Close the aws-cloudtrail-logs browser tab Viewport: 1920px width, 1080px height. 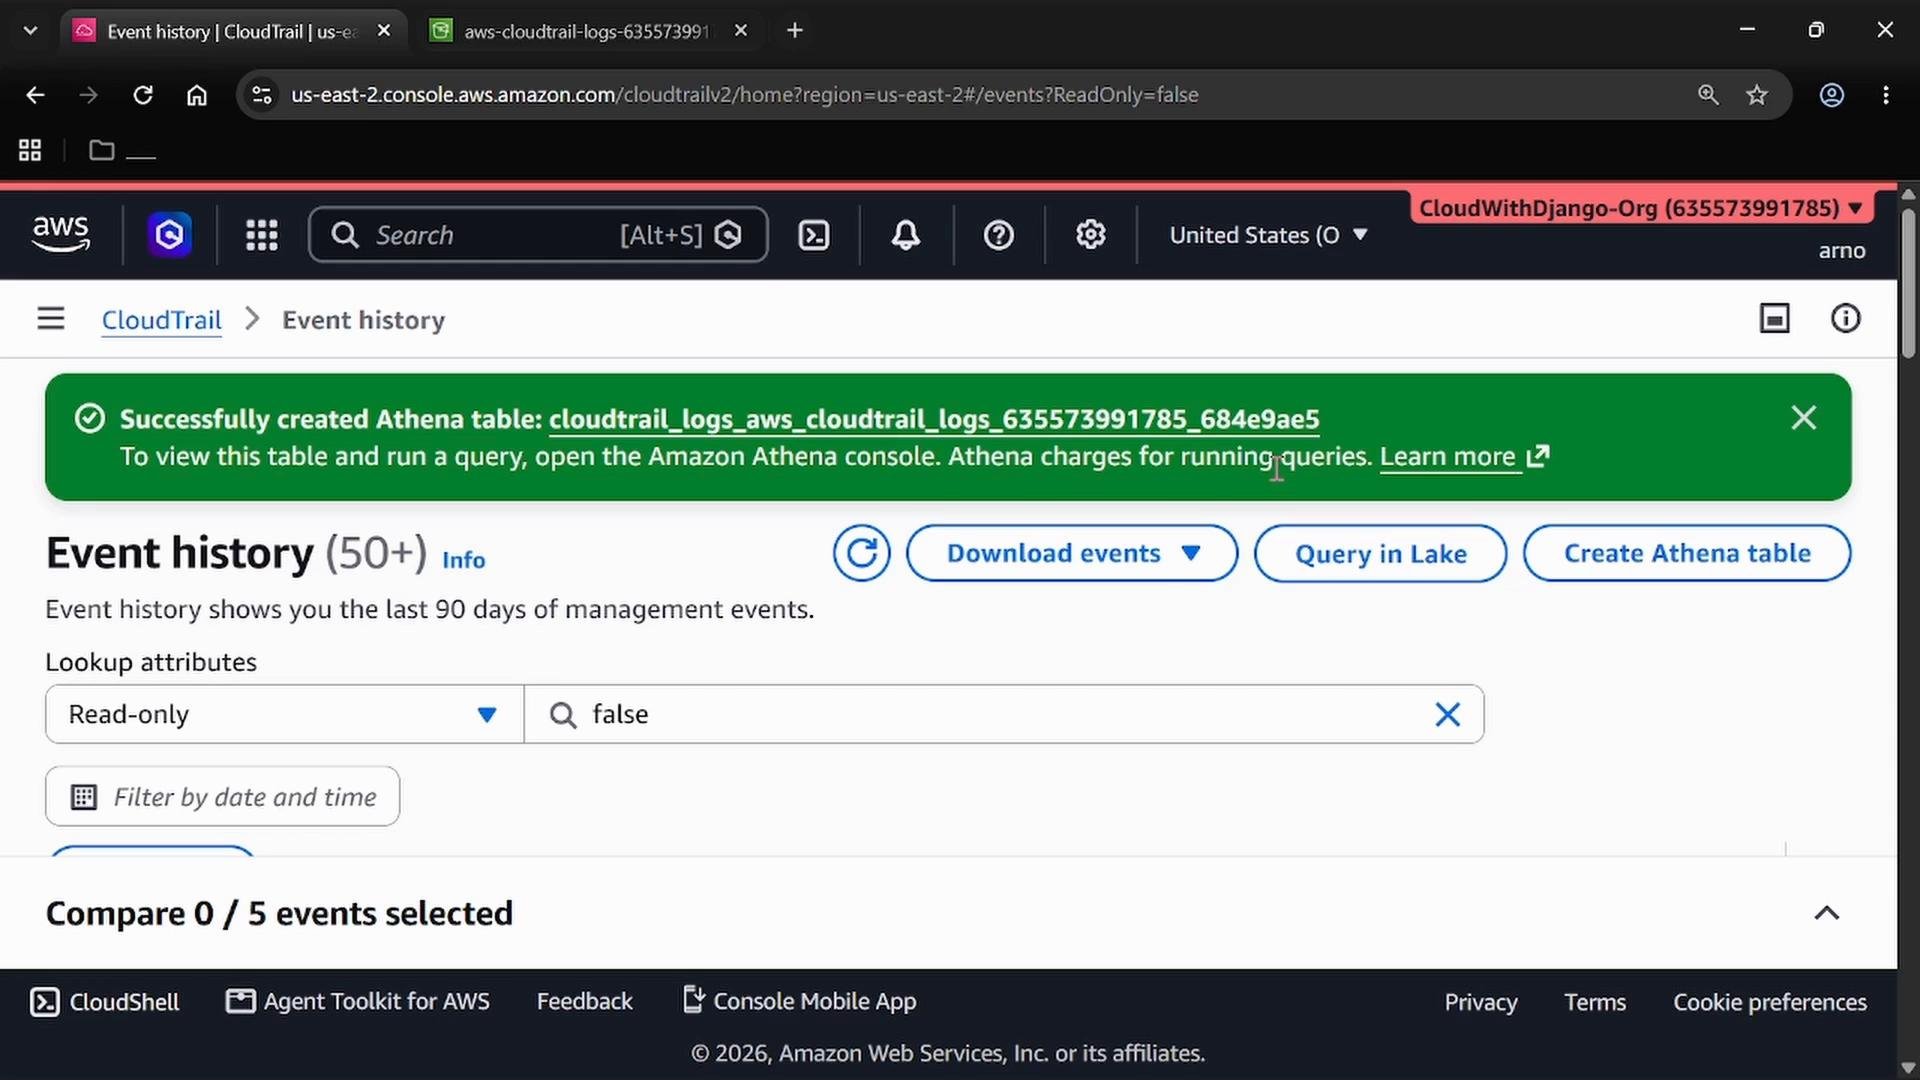coord(741,31)
